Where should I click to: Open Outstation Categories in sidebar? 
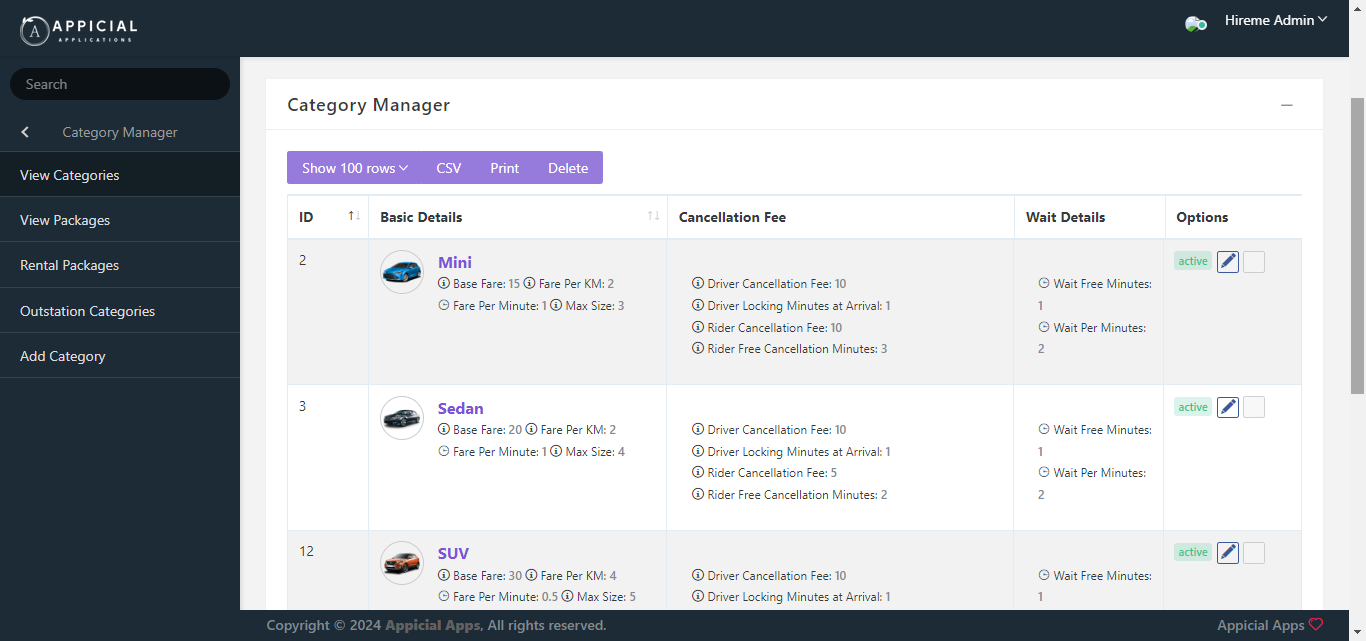point(120,311)
